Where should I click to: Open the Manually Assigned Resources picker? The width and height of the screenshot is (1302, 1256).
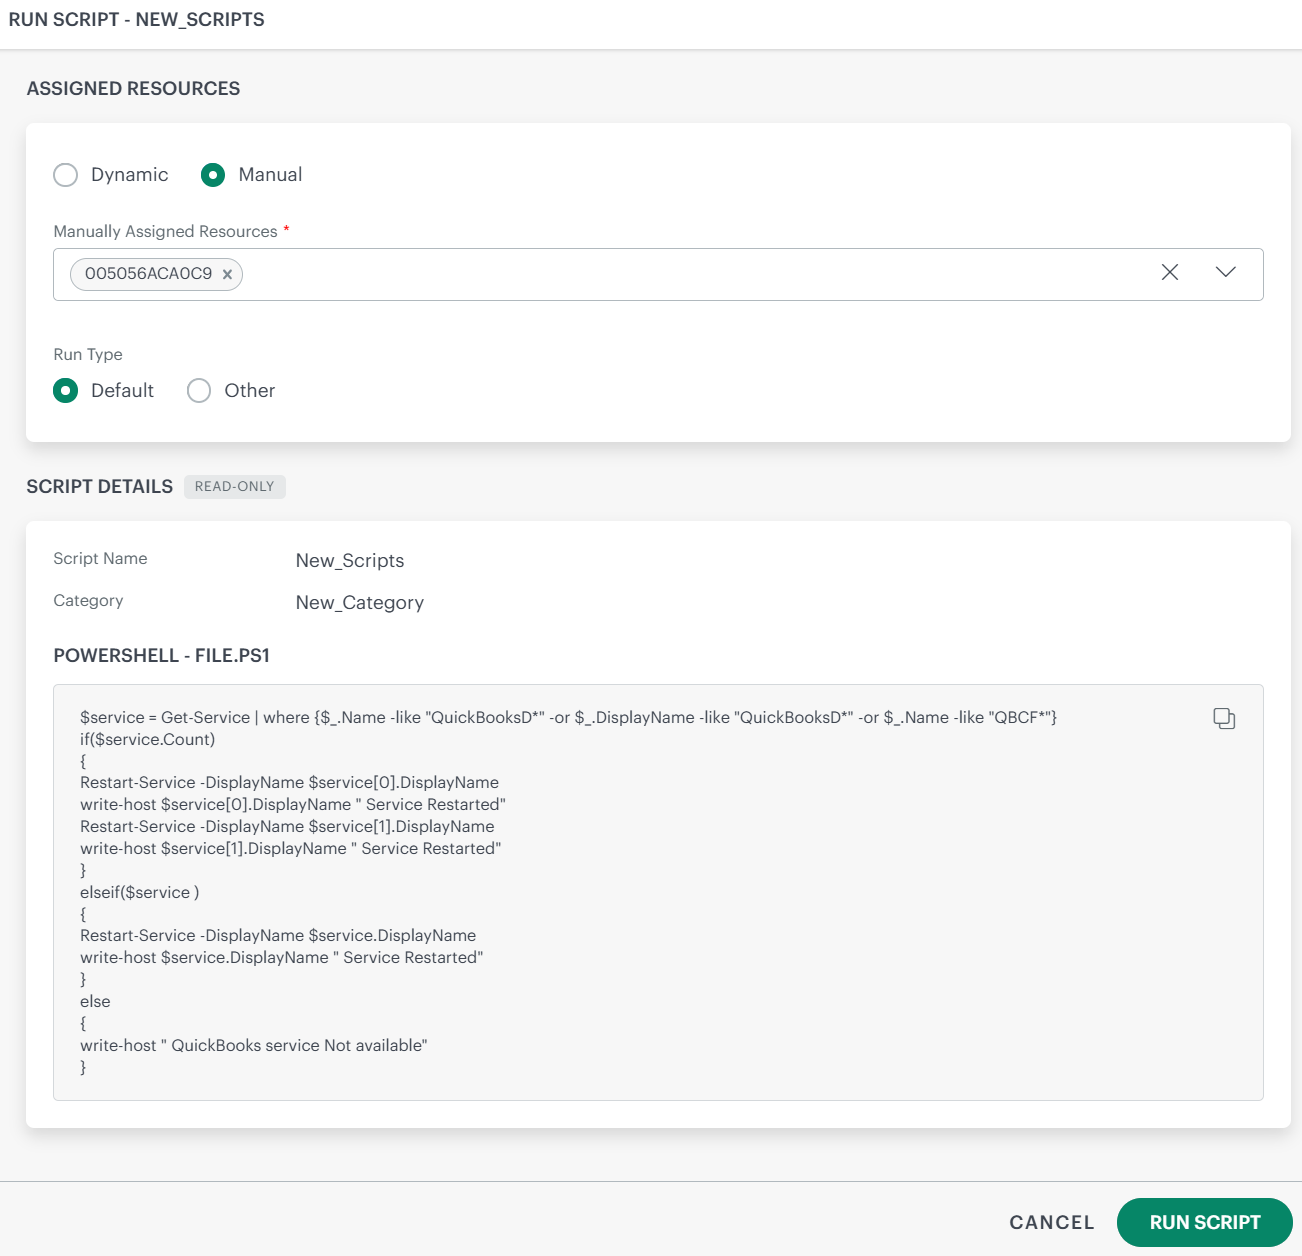(1225, 272)
